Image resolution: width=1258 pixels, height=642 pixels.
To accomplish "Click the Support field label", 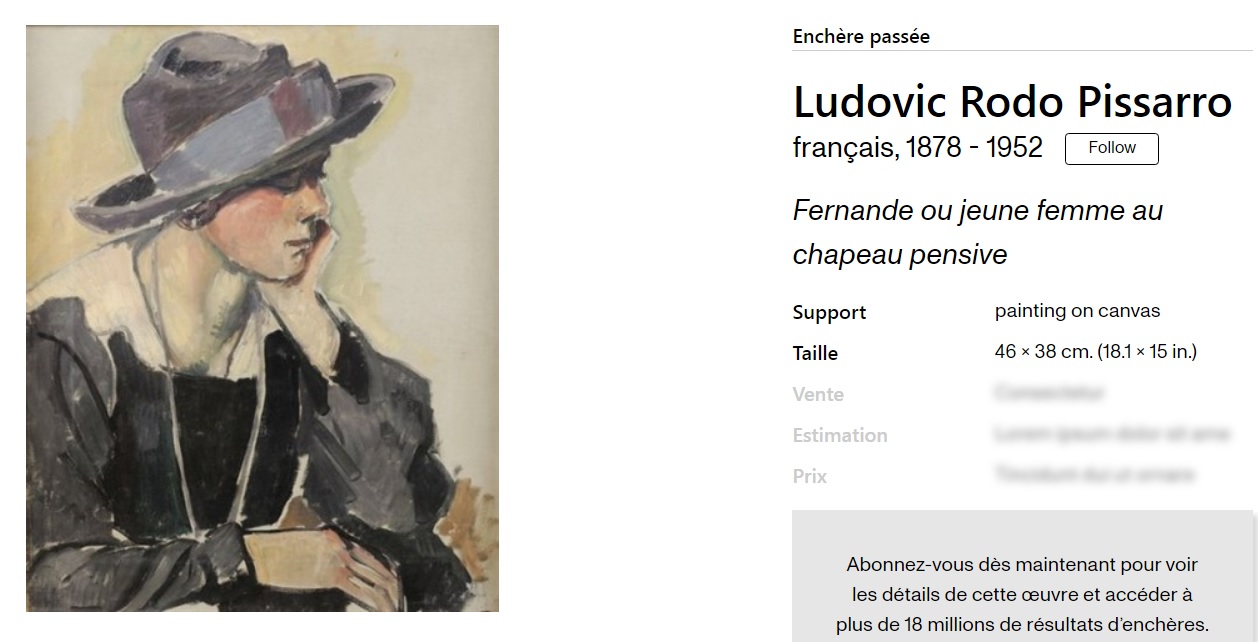I will tap(829, 312).
